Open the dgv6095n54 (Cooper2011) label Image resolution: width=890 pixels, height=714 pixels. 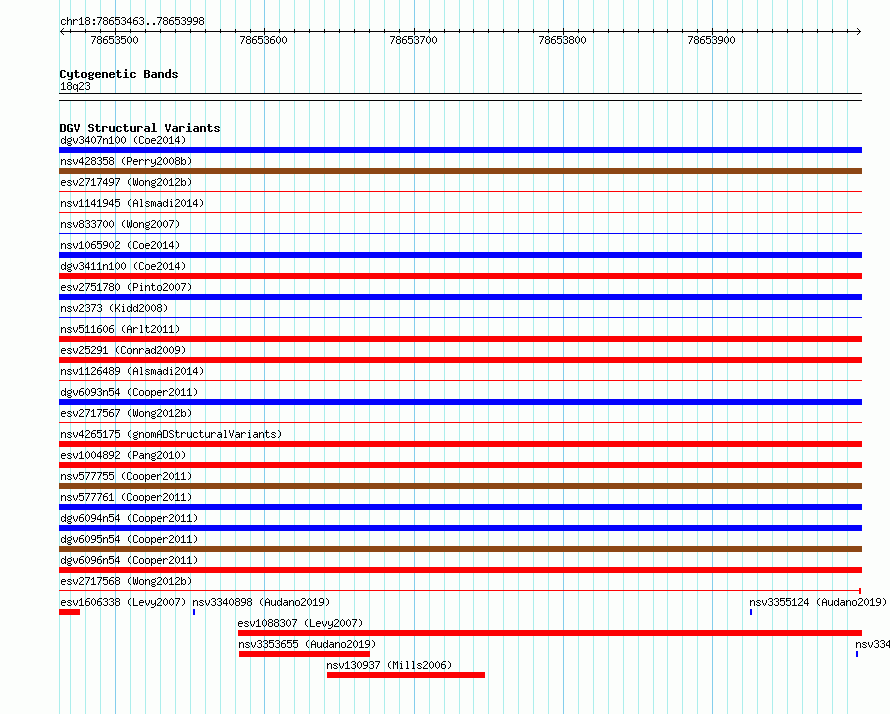(129, 539)
